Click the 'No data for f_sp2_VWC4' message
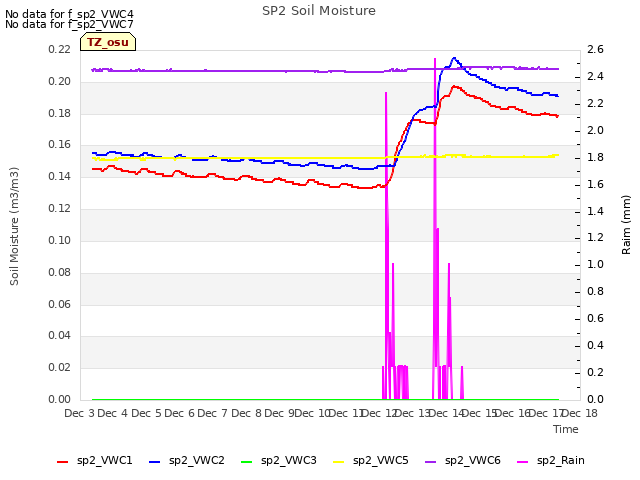This screenshot has width=640, height=480. pyautogui.click(x=69, y=14)
